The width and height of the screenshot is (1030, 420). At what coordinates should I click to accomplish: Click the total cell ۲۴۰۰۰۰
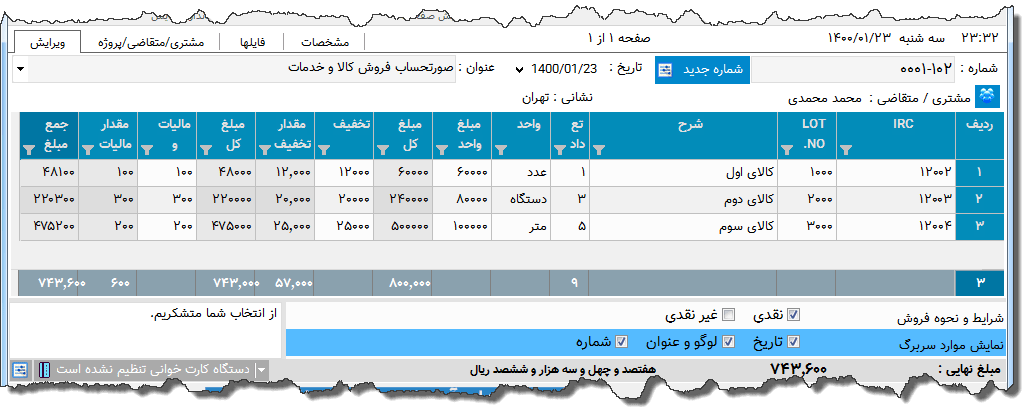403,199
